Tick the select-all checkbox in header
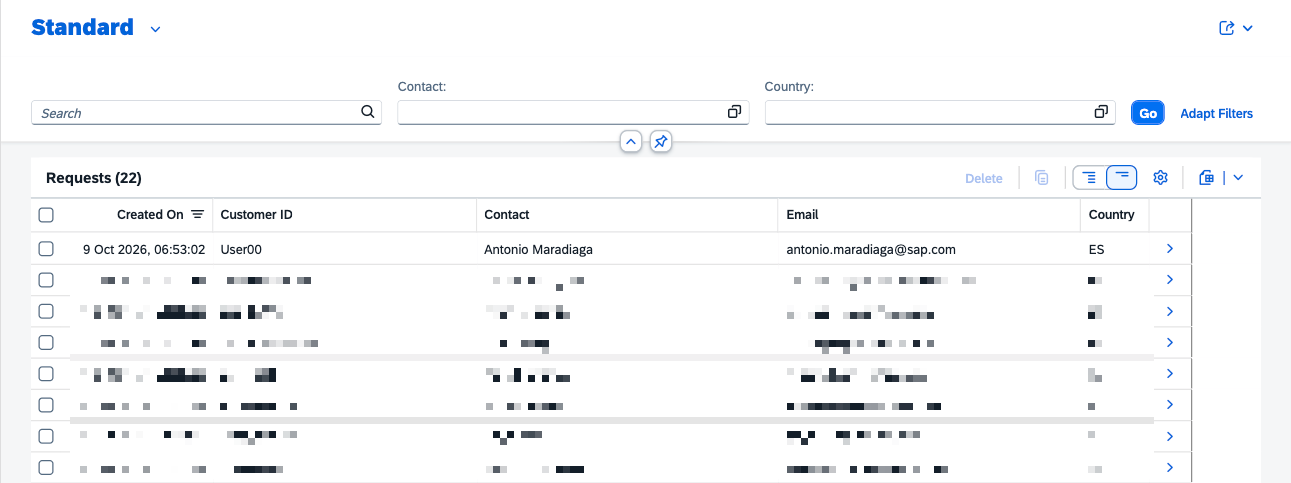 [x=46, y=214]
